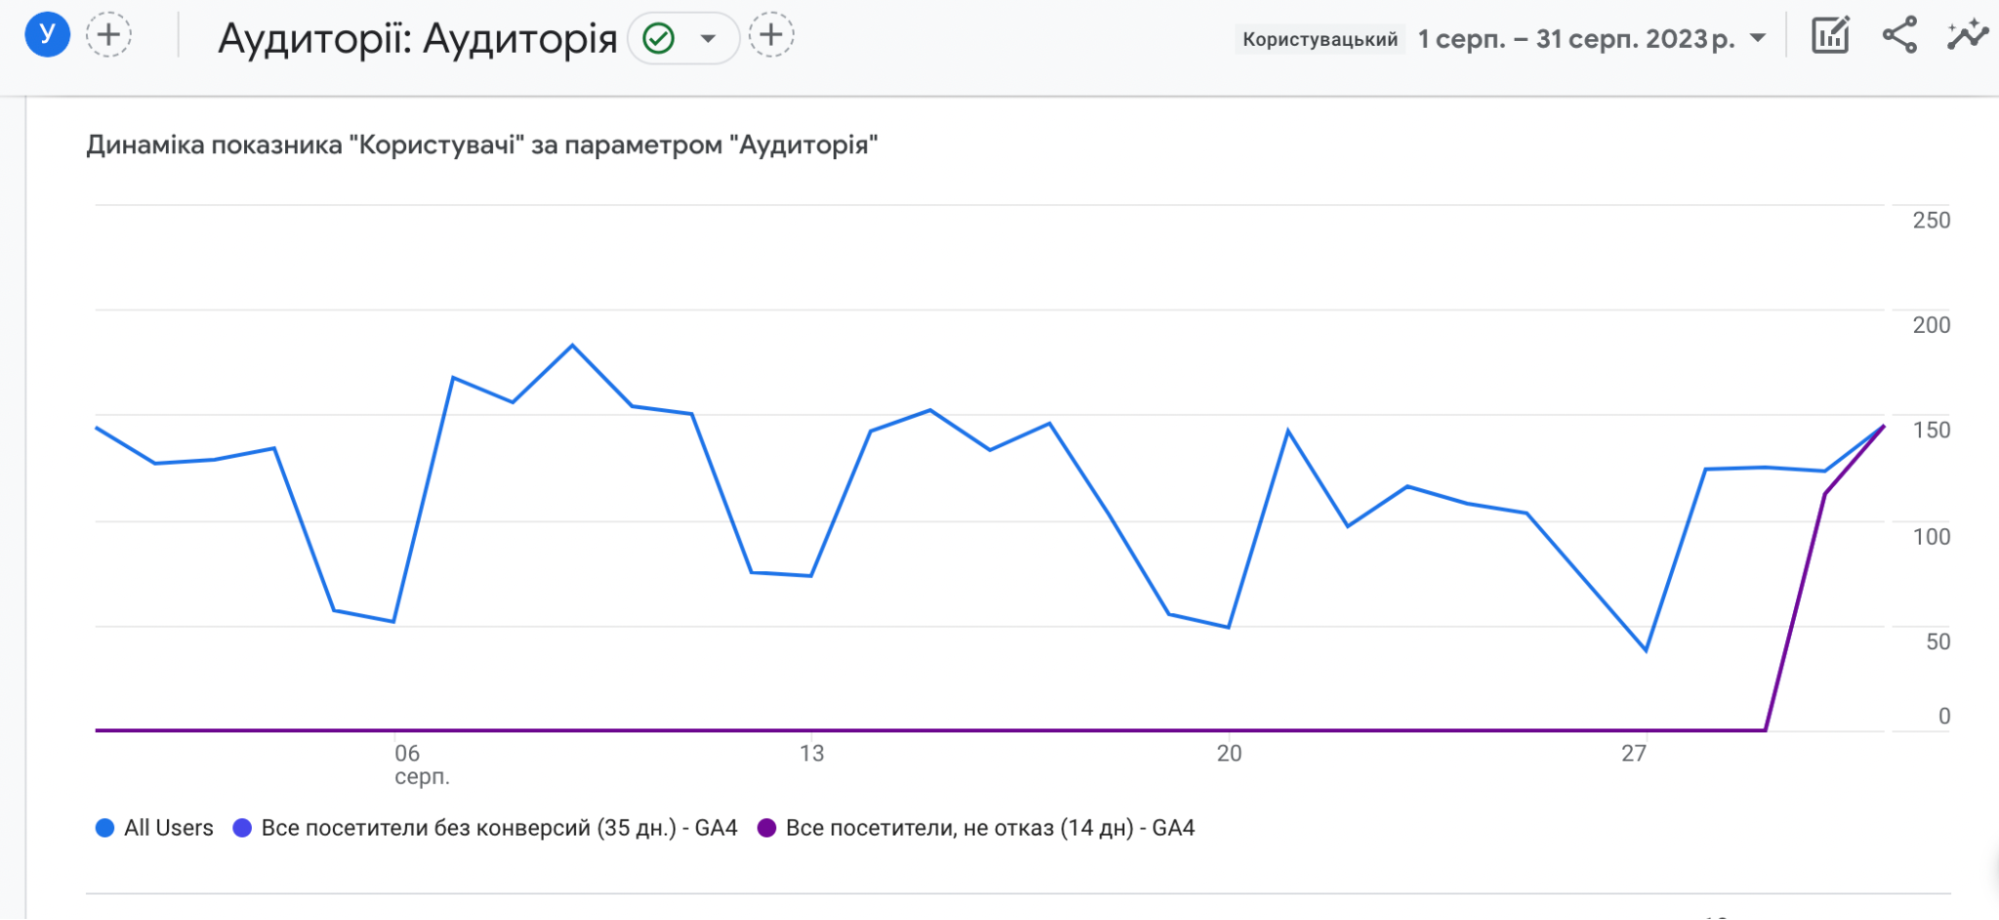Select date range '1 серп. – 31 серп. 2023 р.'
The width and height of the screenshot is (1999, 920).
(x=1575, y=39)
